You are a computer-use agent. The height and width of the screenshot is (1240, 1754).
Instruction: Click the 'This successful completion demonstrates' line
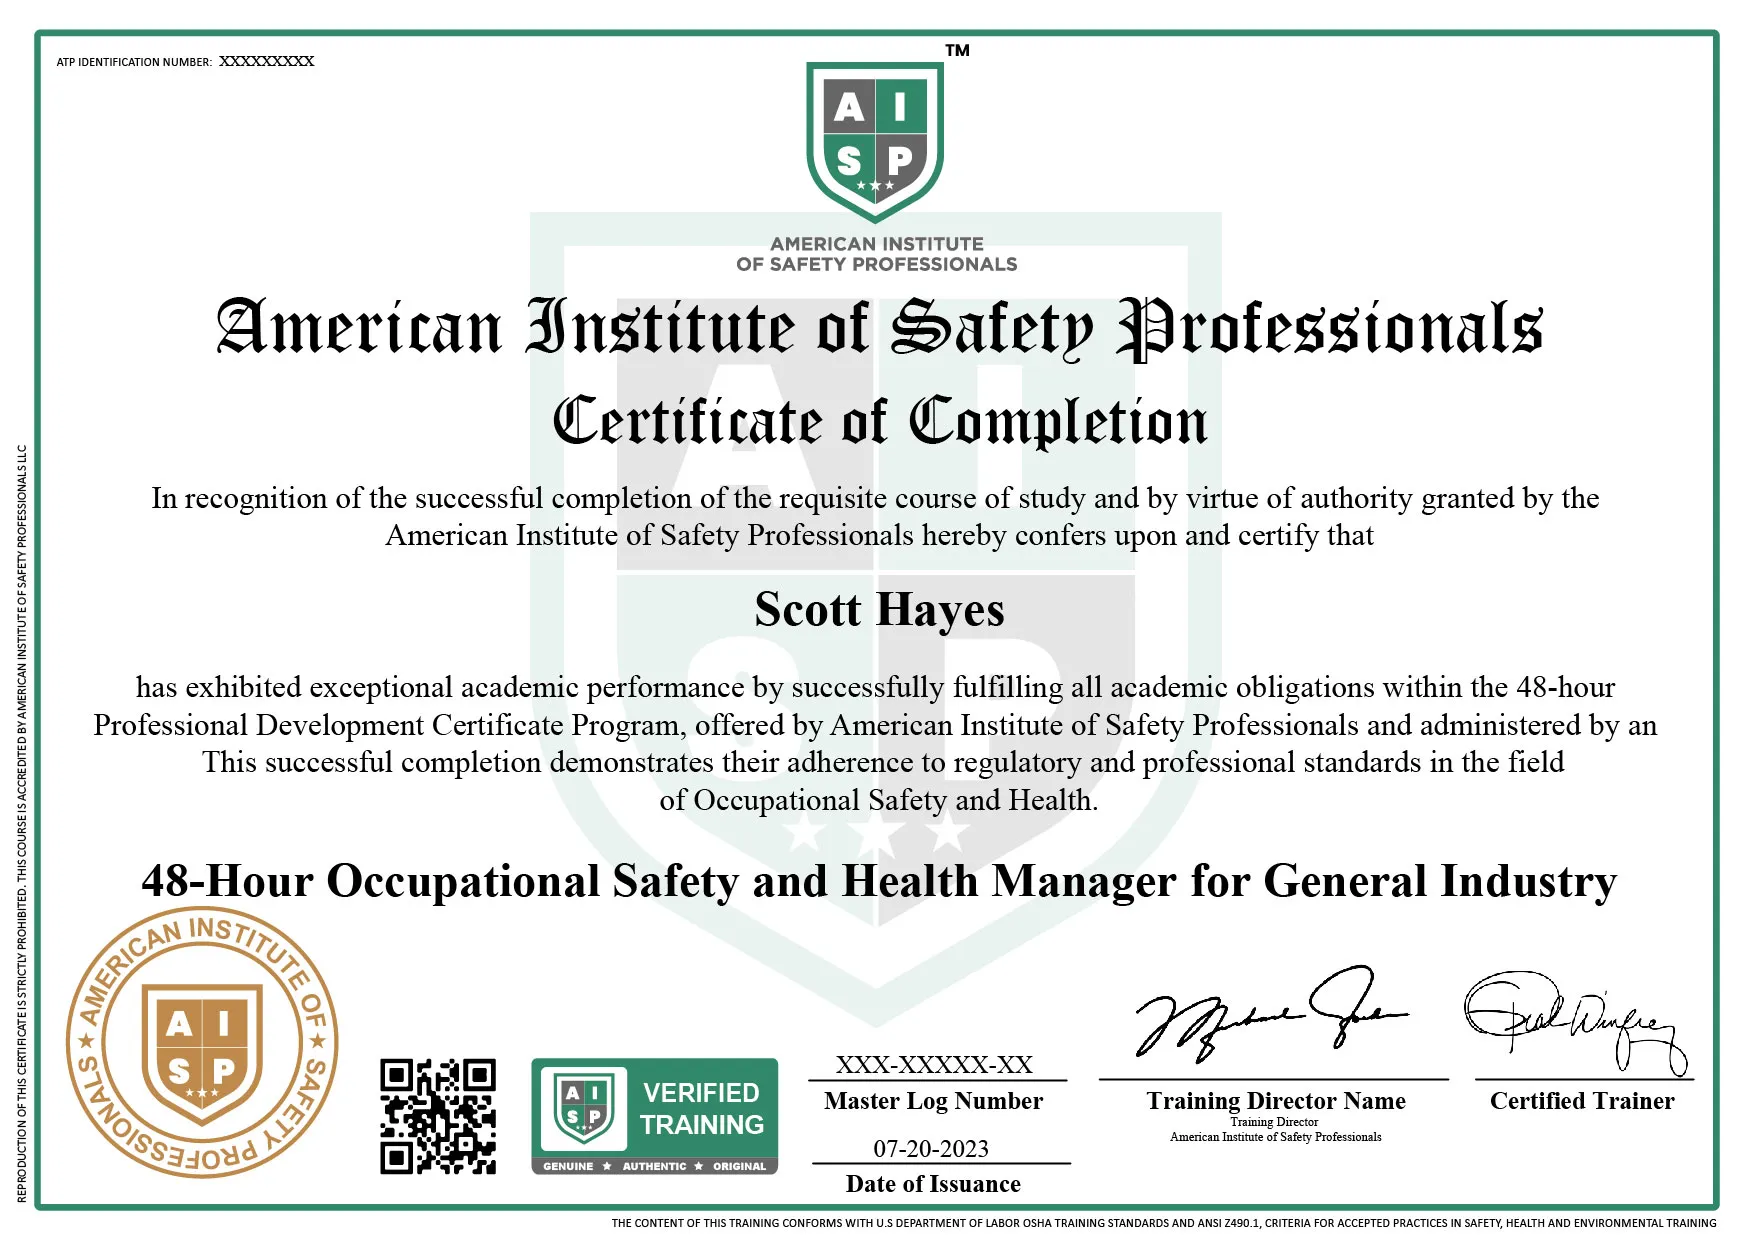[883, 762]
